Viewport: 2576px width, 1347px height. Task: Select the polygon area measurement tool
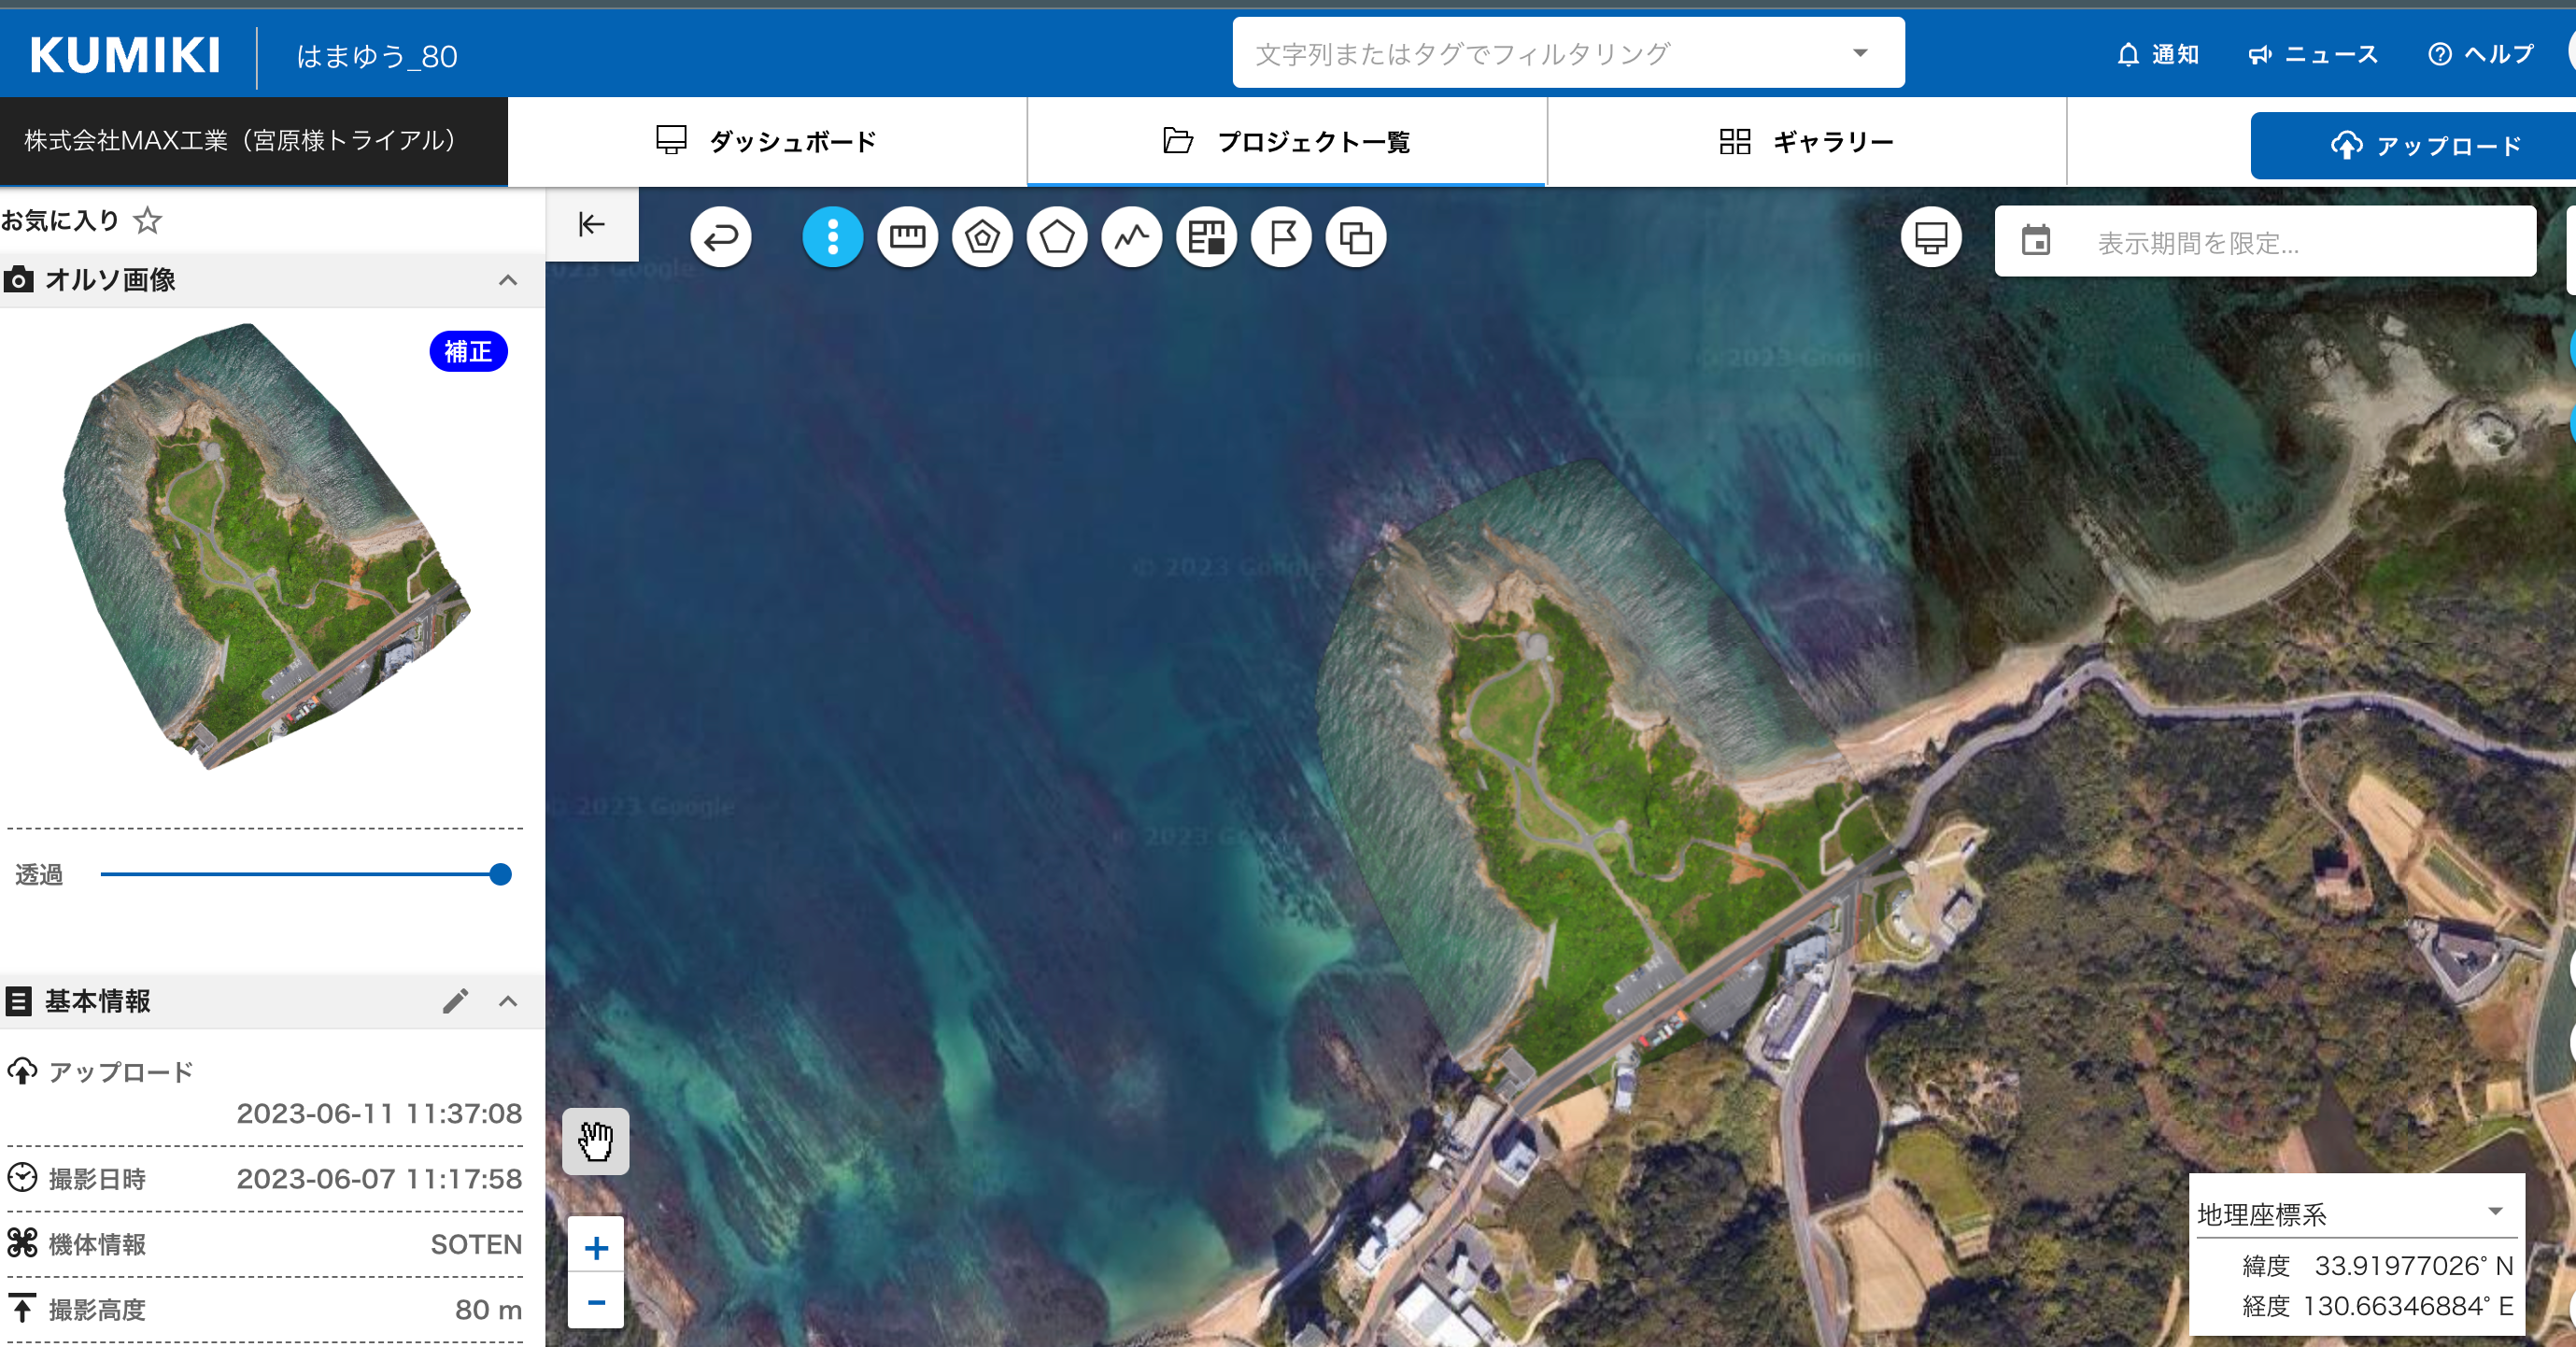(1057, 238)
